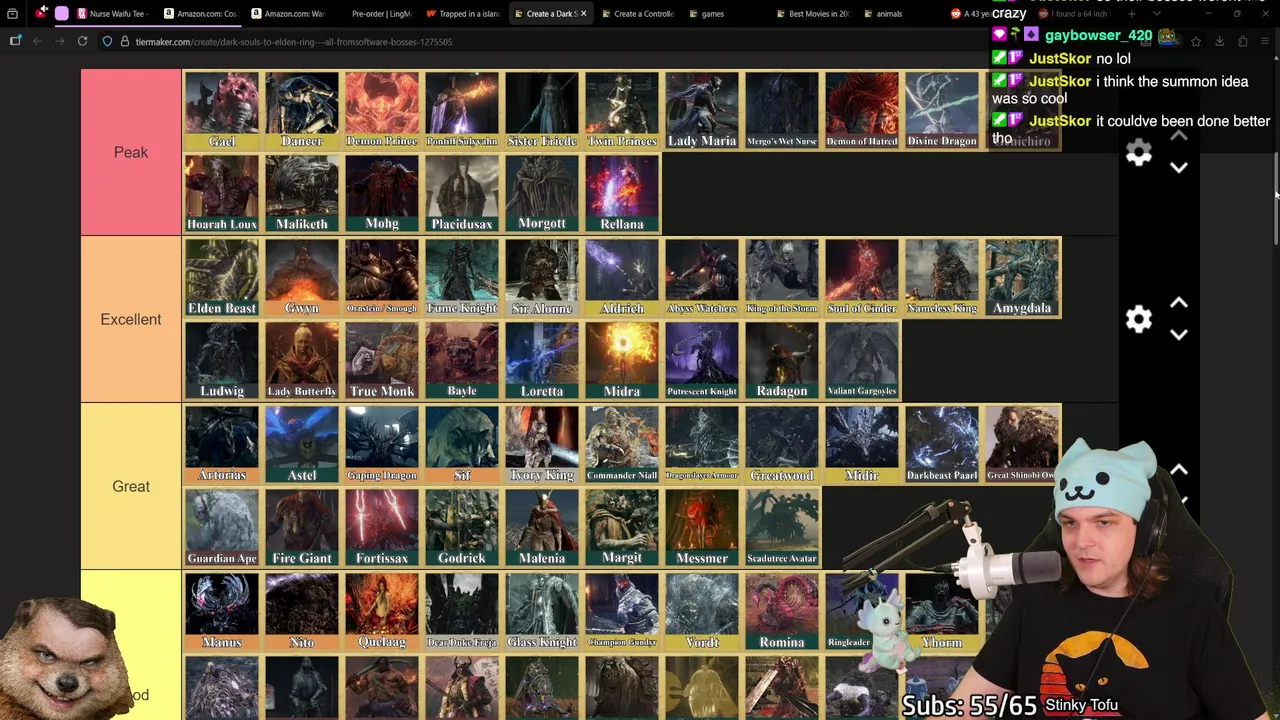The width and height of the screenshot is (1280, 720).
Task: Select Aldrich tile
Action: (x=622, y=277)
